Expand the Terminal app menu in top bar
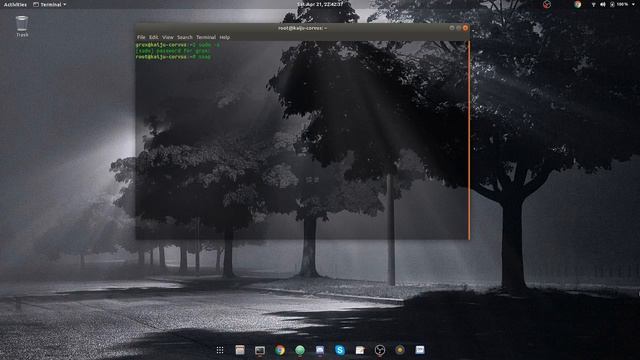The width and height of the screenshot is (640, 360). 49,4
